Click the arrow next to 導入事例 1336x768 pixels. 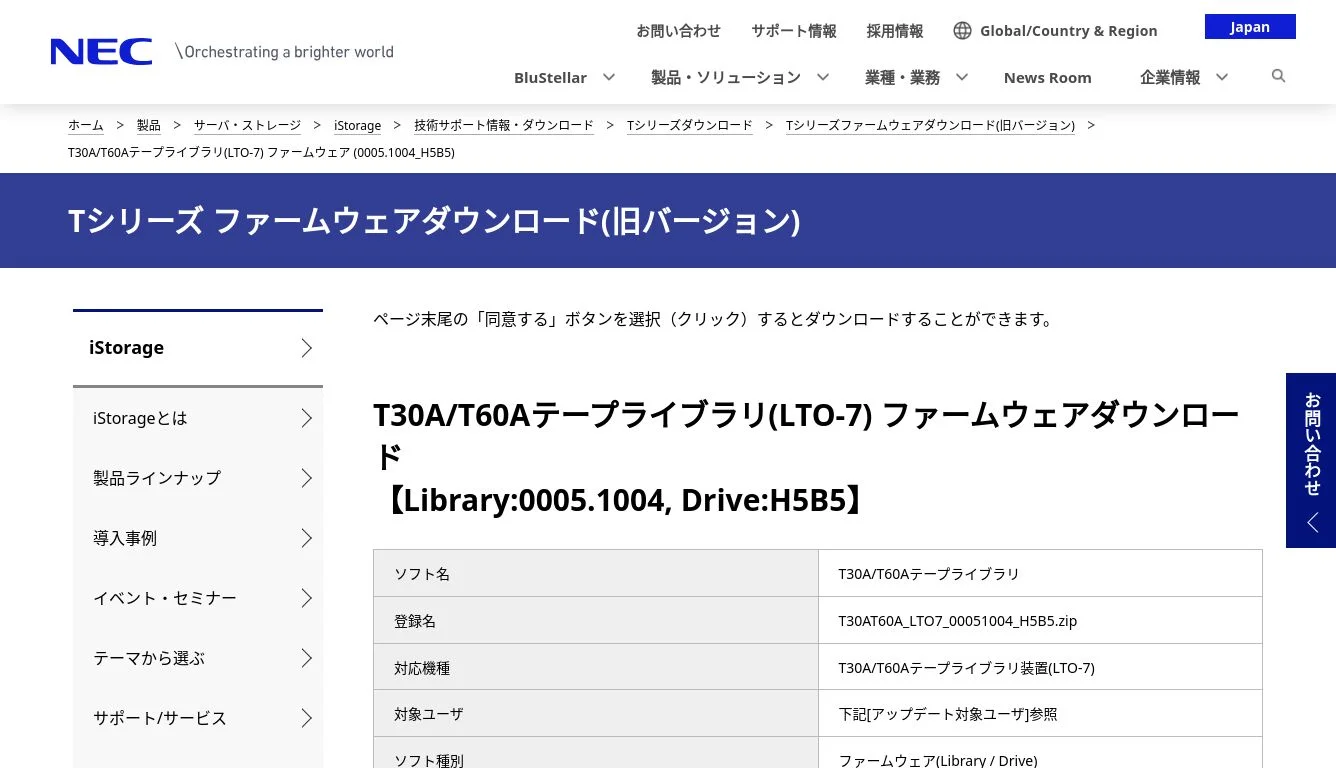307,538
